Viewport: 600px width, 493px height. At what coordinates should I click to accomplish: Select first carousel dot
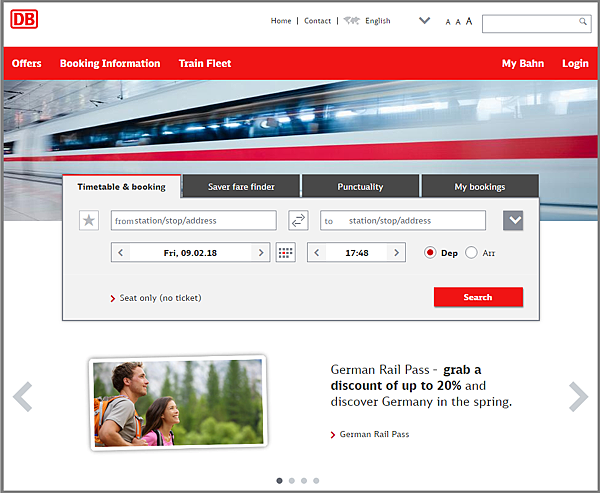279,480
